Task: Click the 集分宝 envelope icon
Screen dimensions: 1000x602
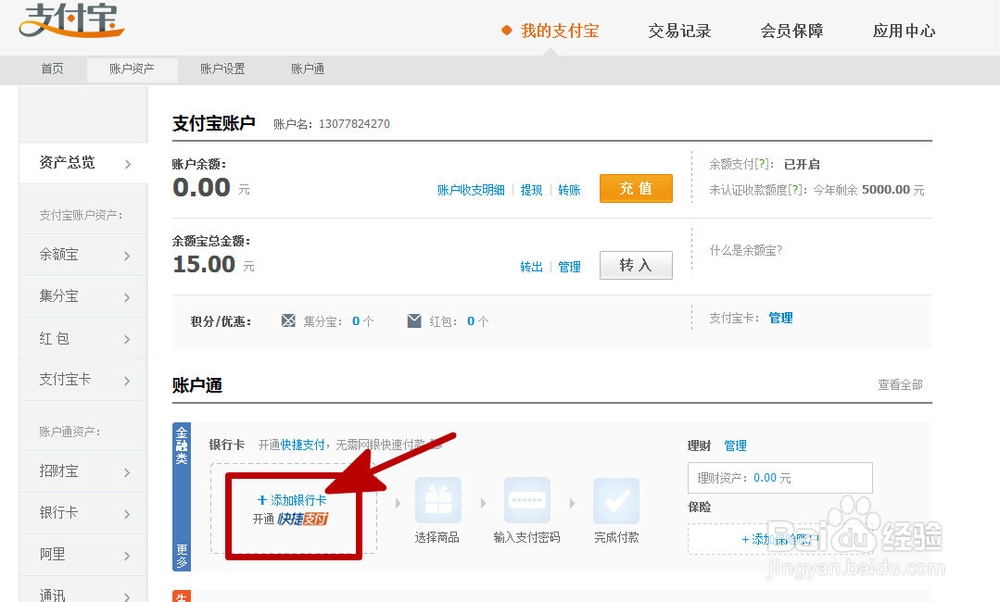Action: 289,321
